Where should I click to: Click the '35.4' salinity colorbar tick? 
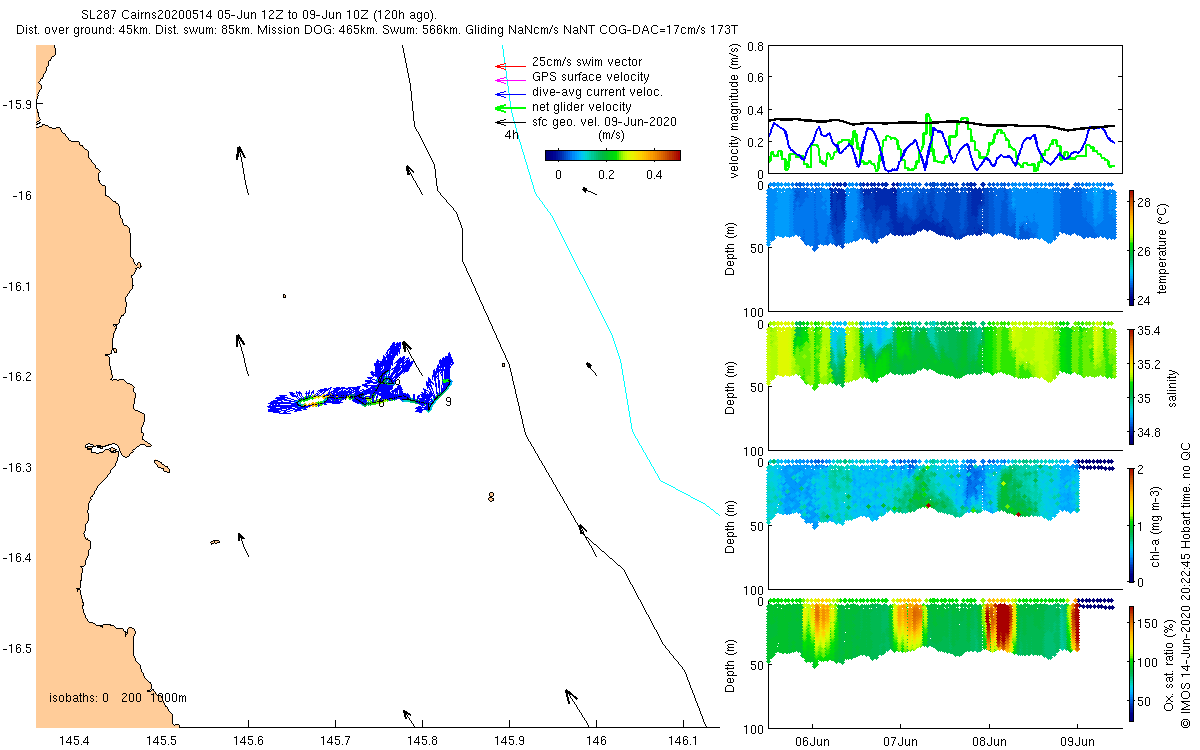(1148, 331)
